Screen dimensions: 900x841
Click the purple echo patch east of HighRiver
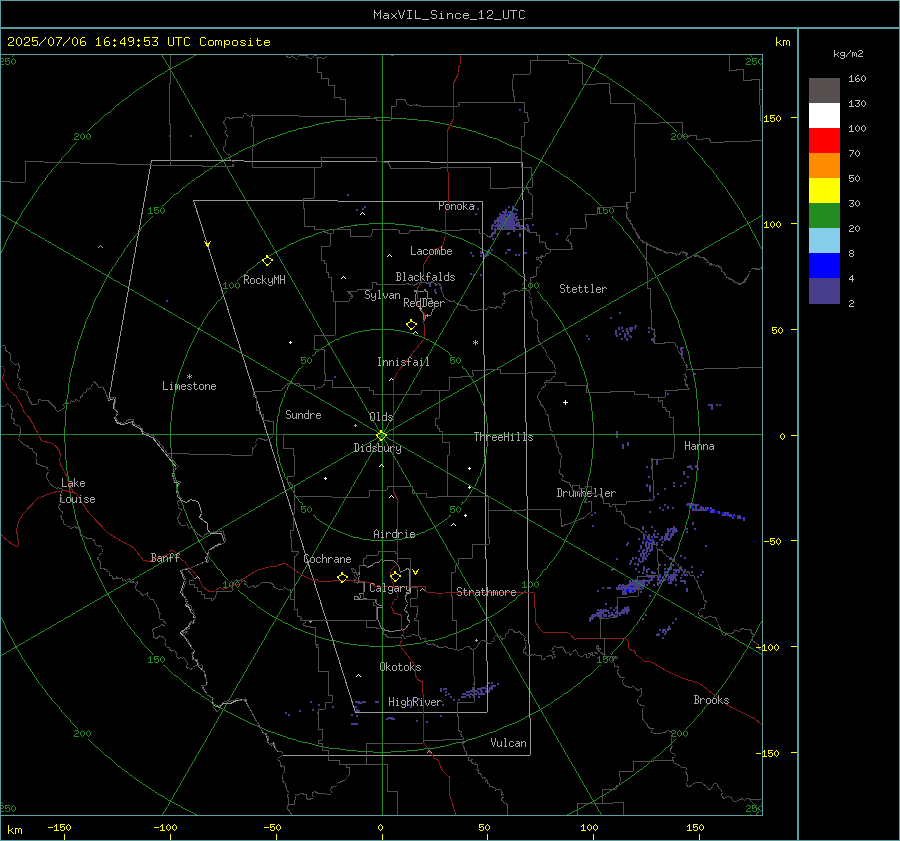coord(478,691)
